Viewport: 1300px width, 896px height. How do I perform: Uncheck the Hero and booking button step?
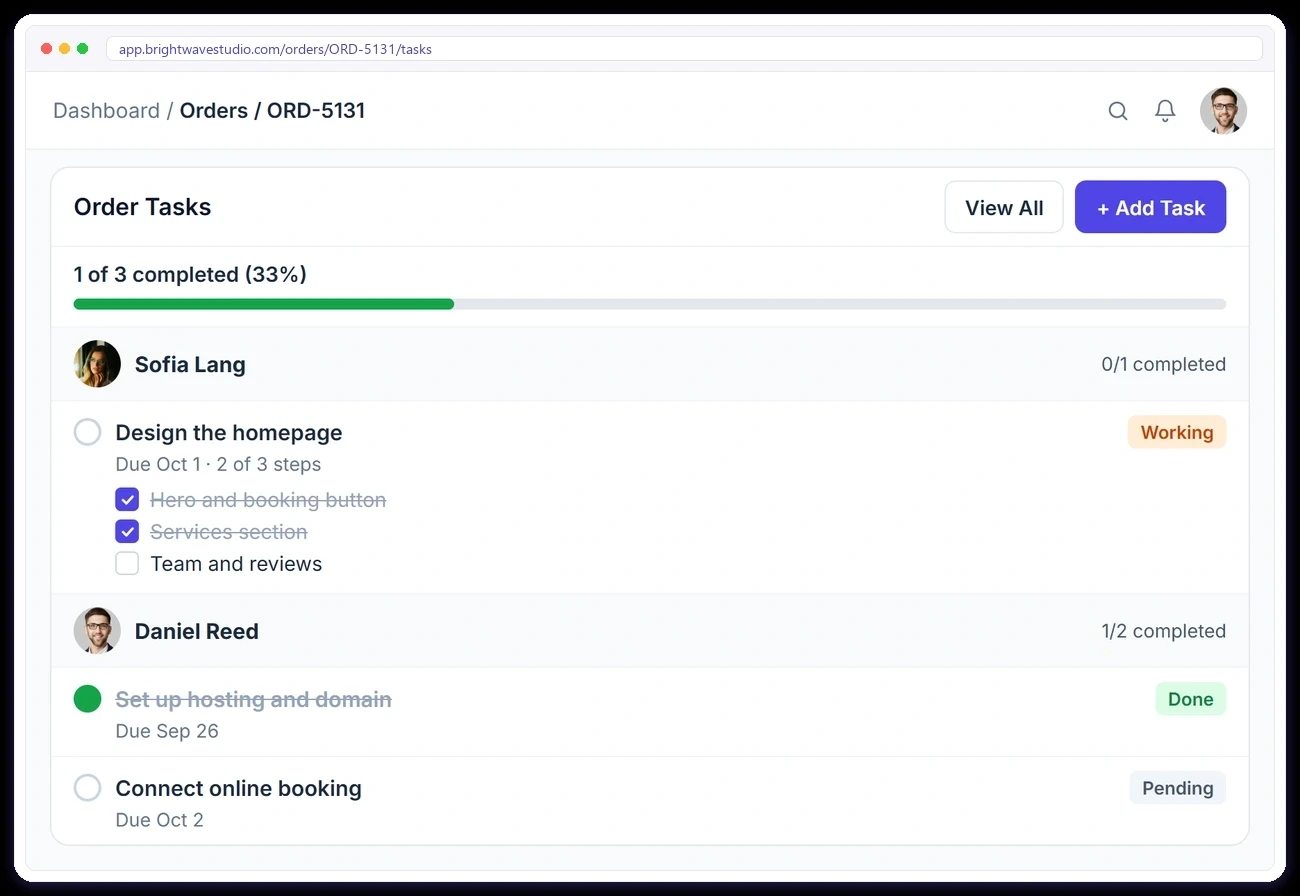pyautogui.click(x=127, y=500)
